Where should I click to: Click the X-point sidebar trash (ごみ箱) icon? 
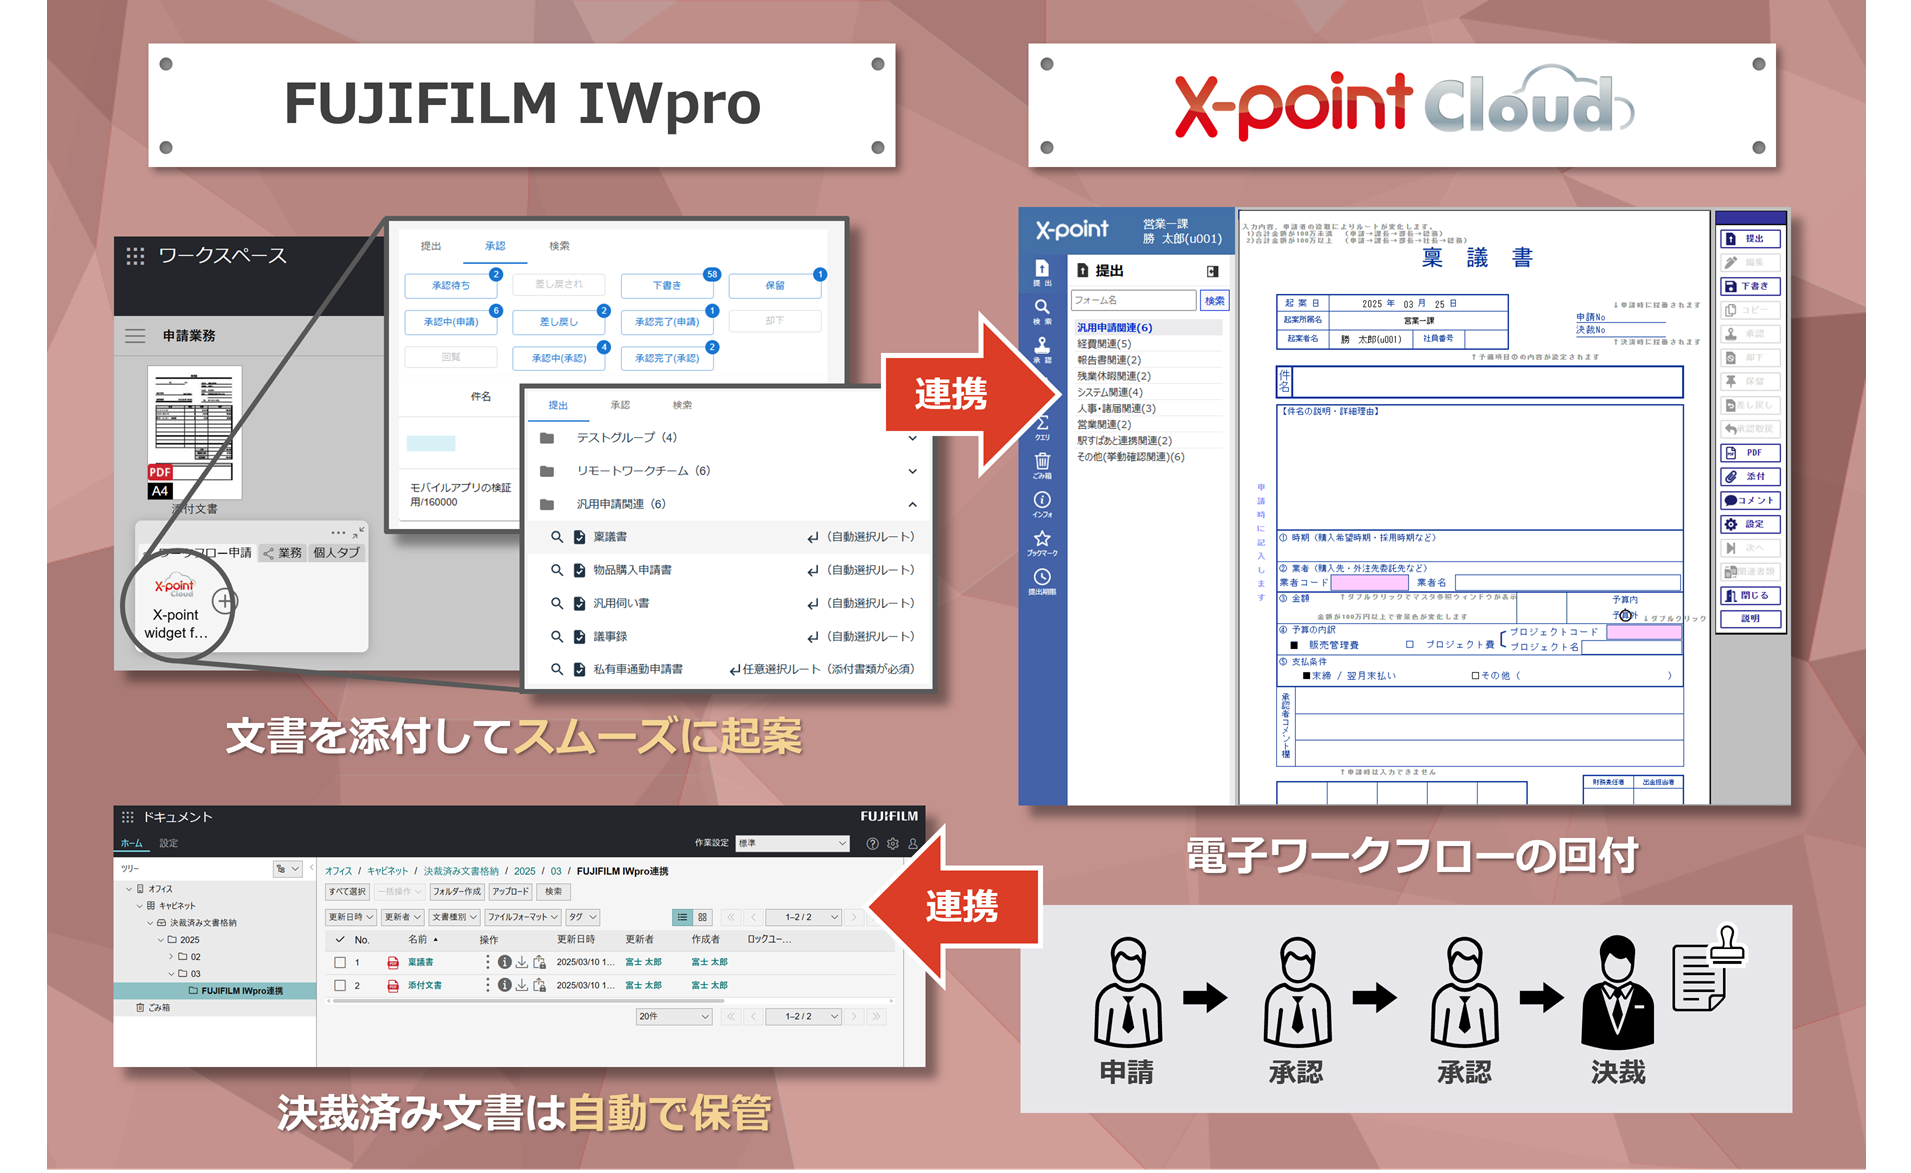click(1042, 461)
